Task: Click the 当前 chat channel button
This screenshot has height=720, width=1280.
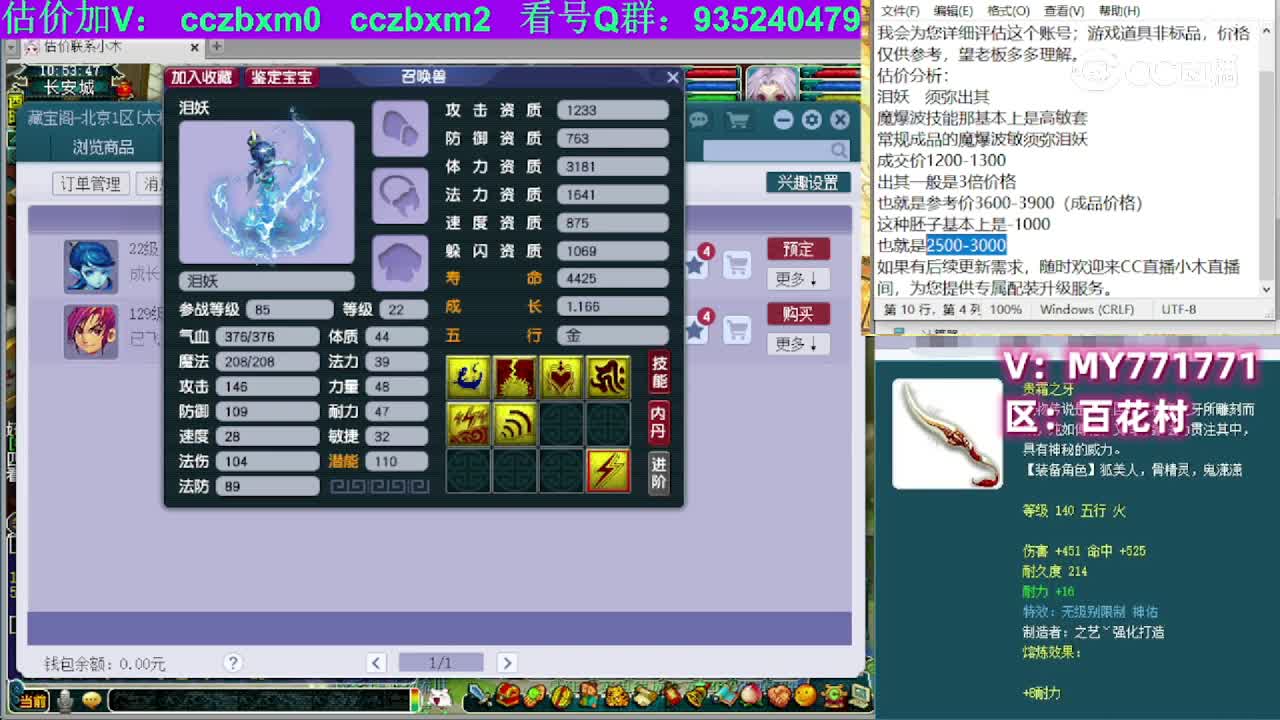Action: pyautogui.click(x=32, y=701)
